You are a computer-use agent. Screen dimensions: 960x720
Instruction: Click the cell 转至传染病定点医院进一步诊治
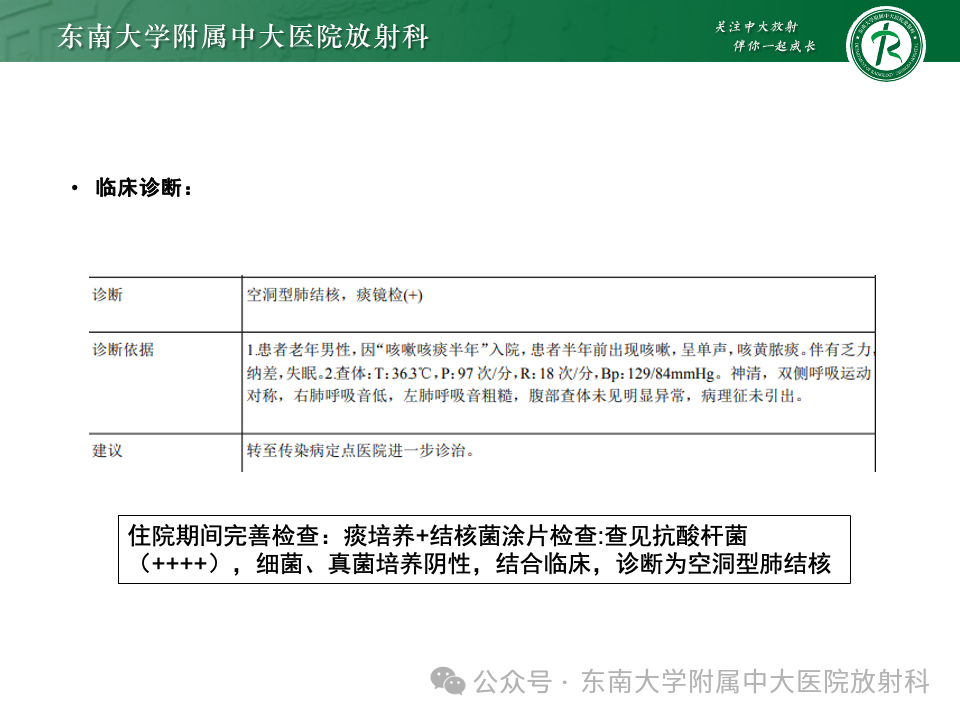(361, 451)
